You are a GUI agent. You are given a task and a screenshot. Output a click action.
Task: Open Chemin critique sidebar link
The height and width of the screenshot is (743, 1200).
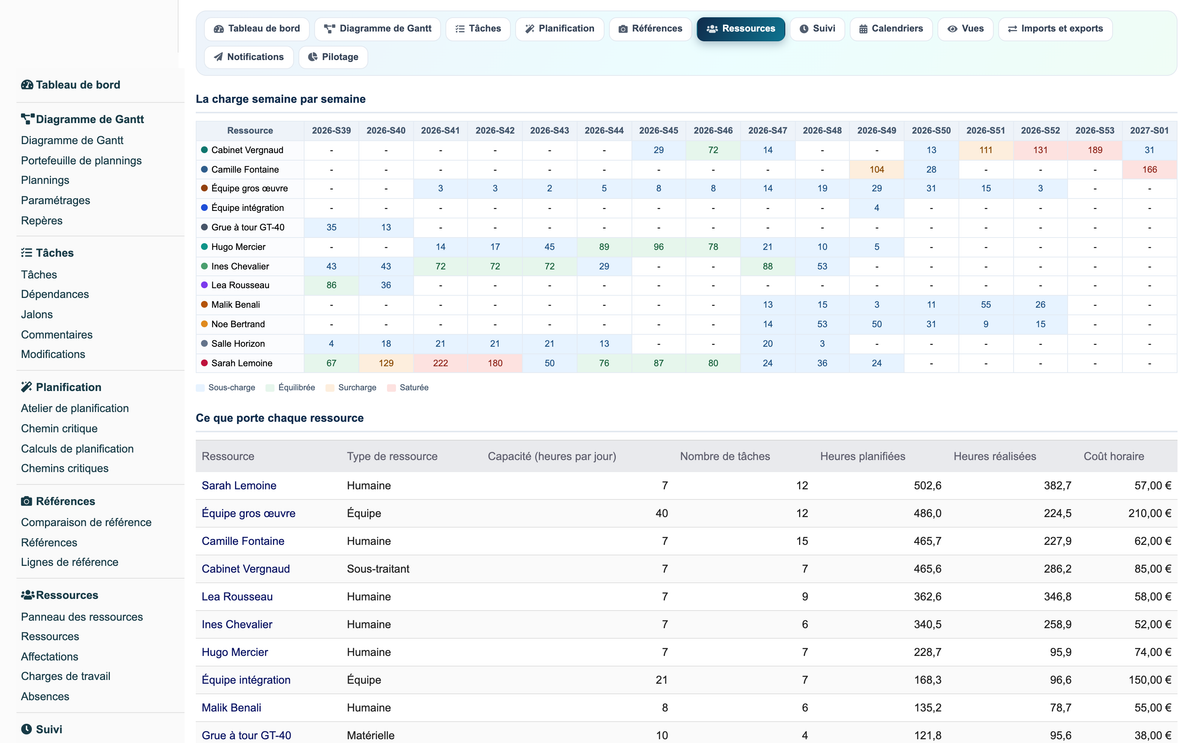tap(59, 428)
